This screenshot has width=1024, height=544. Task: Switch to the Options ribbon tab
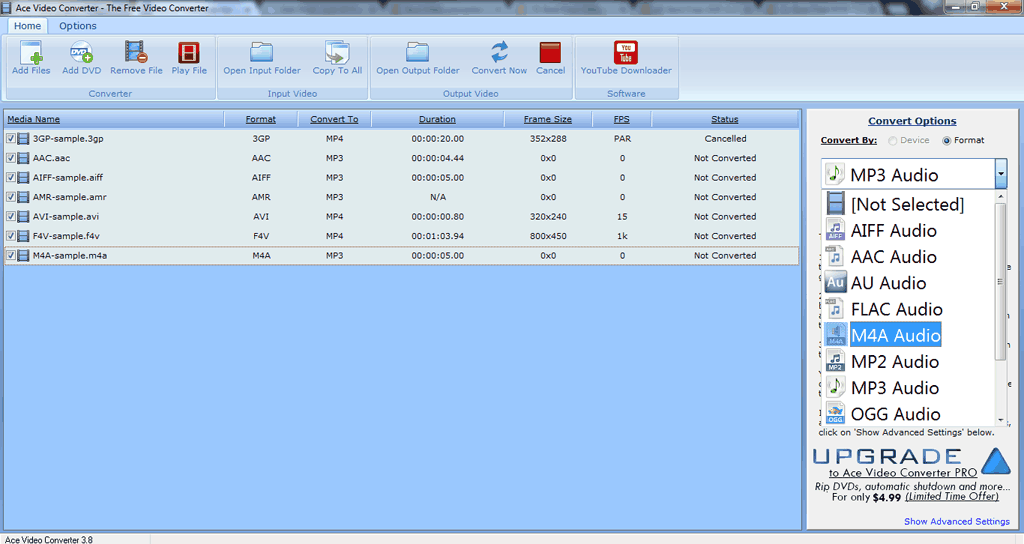(x=78, y=26)
